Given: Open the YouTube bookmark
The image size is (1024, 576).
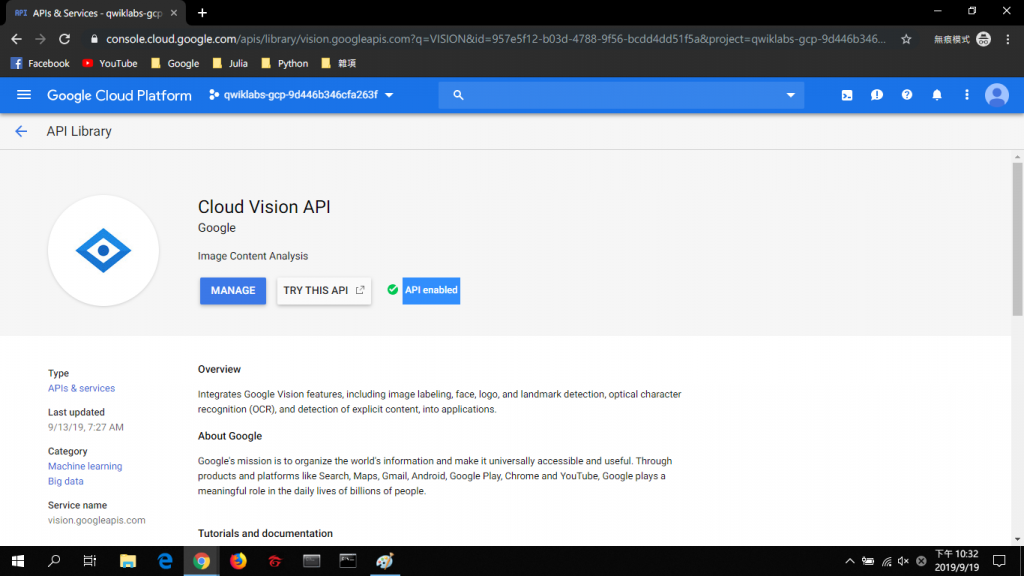Looking at the screenshot, I should click(x=110, y=63).
